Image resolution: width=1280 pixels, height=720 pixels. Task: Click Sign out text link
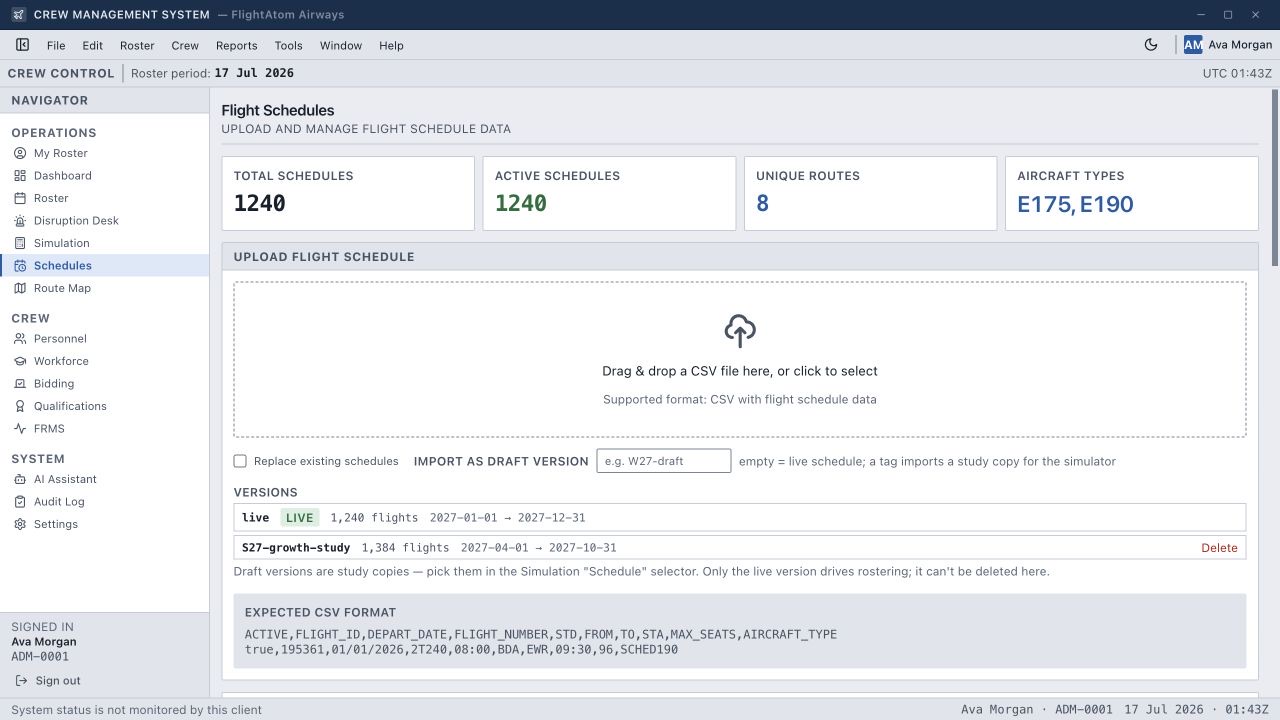click(58, 681)
